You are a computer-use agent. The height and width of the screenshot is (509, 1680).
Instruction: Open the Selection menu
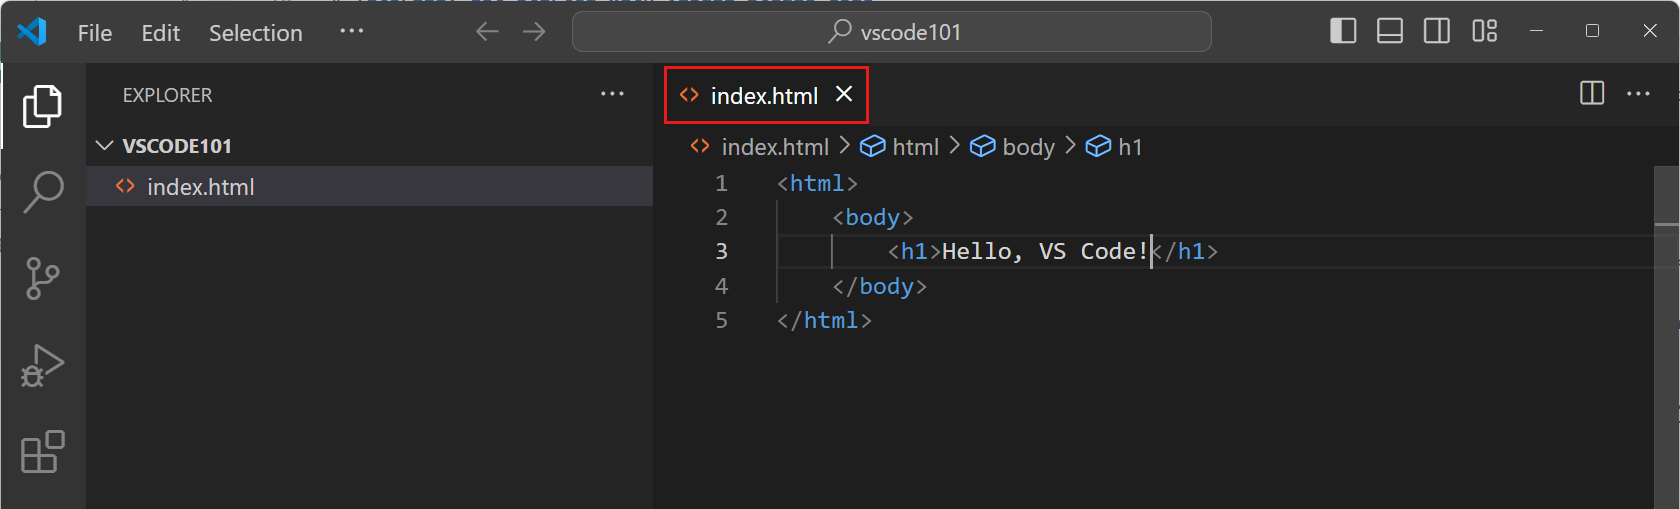click(x=255, y=33)
